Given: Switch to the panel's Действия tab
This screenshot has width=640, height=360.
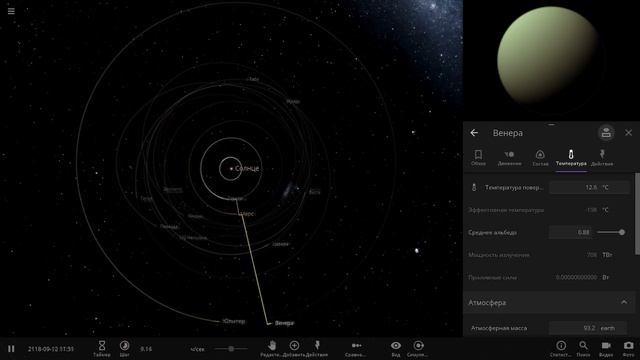Looking at the screenshot, I should tap(602, 158).
